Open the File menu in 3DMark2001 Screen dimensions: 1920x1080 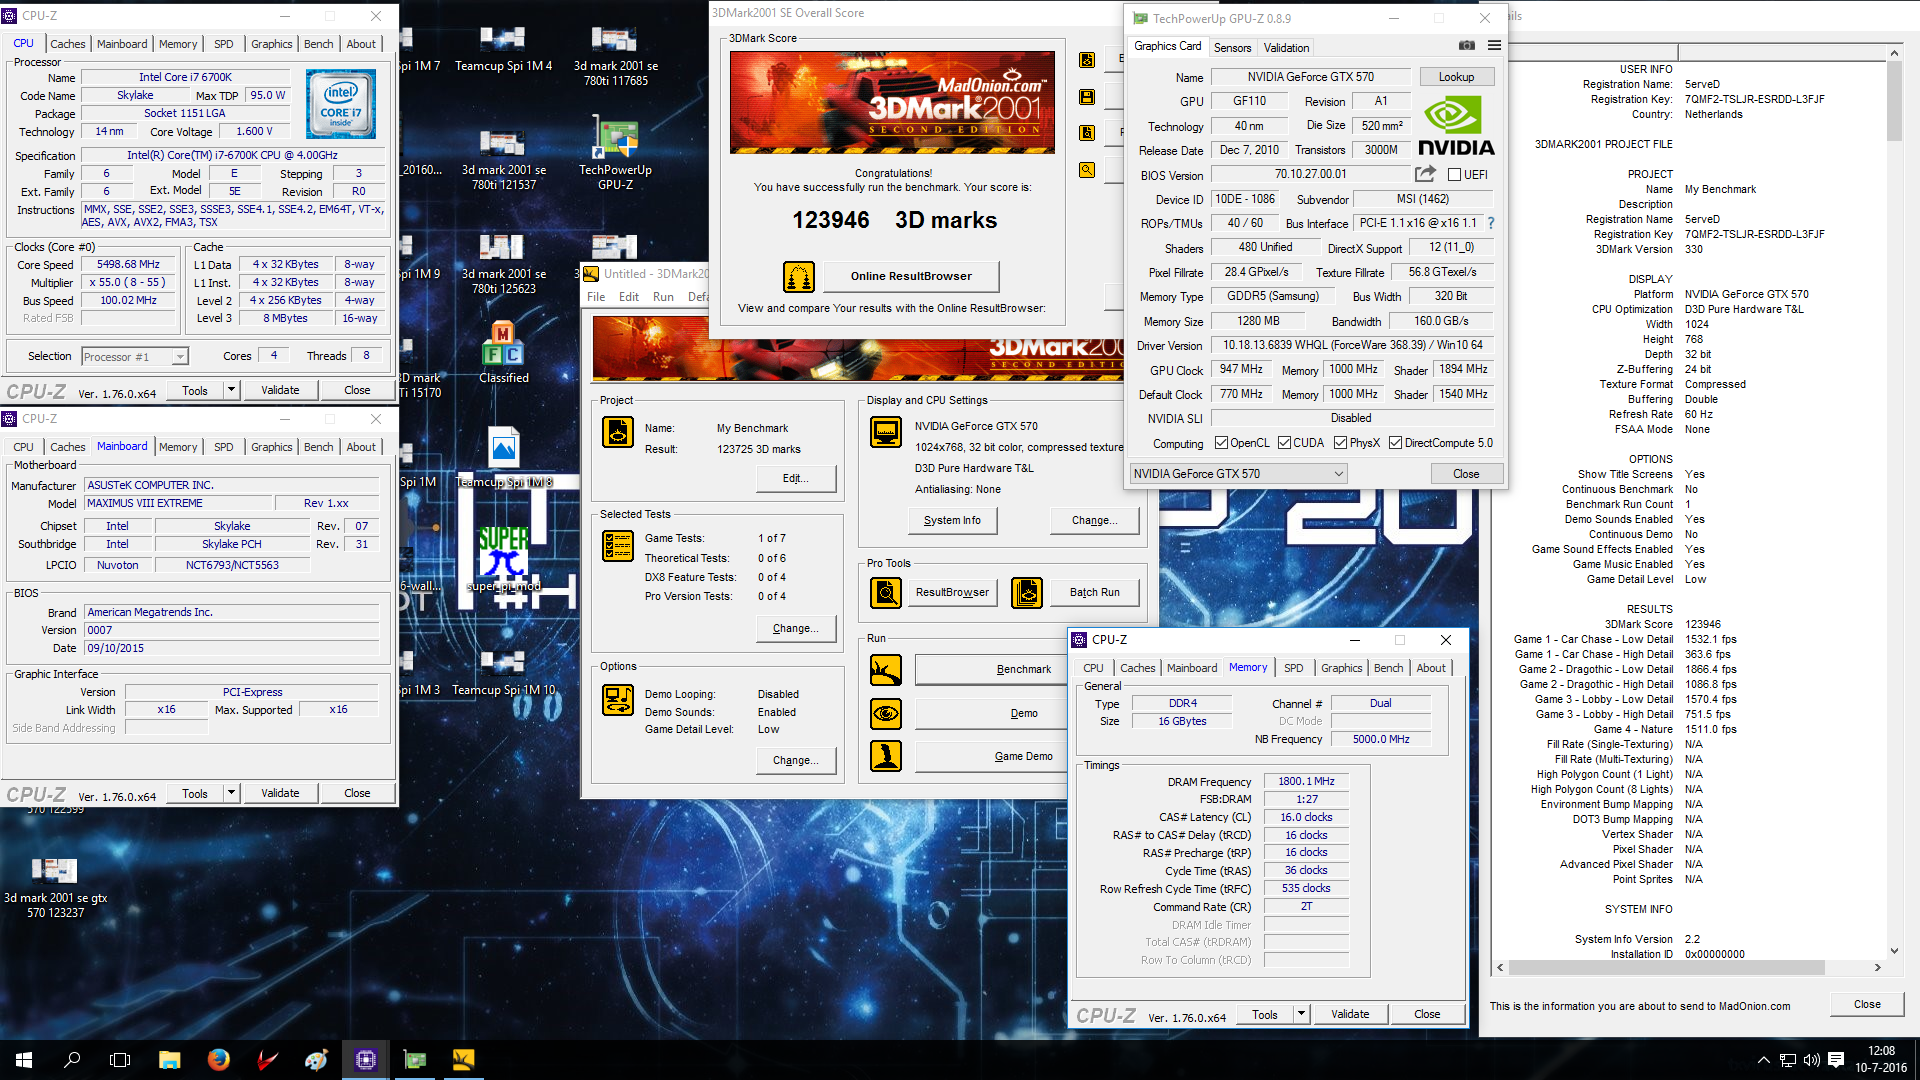596,297
